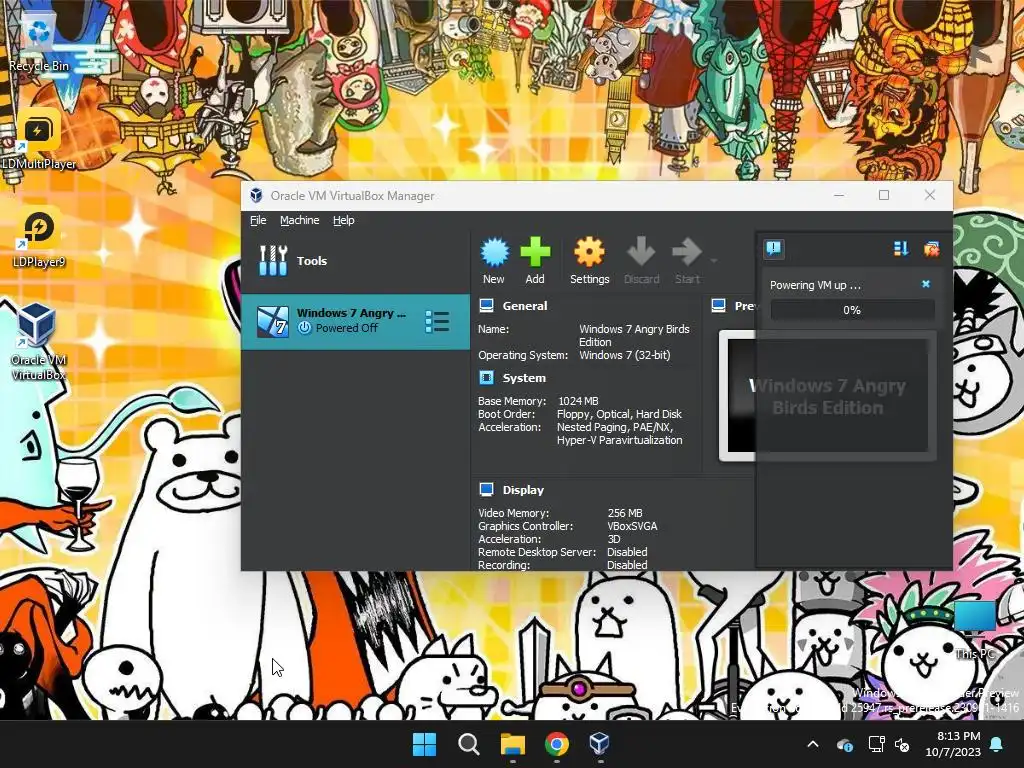The height and width of the screenshot is (768, 1024).
Task: Click the New virtual machine icon
Action: pos(494,253)
